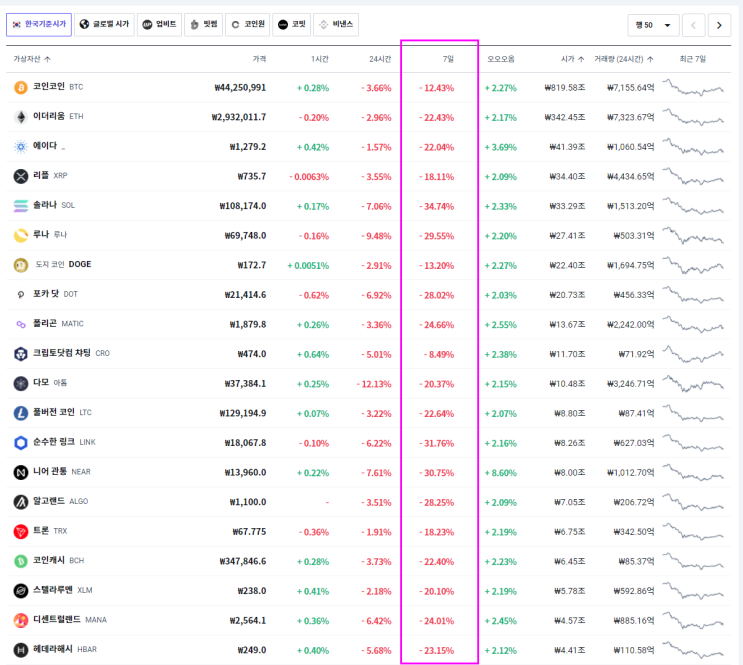Click the +3.69% value in 에이다 row
Viewport: 743px width, 665px height.
coord(500,147)
